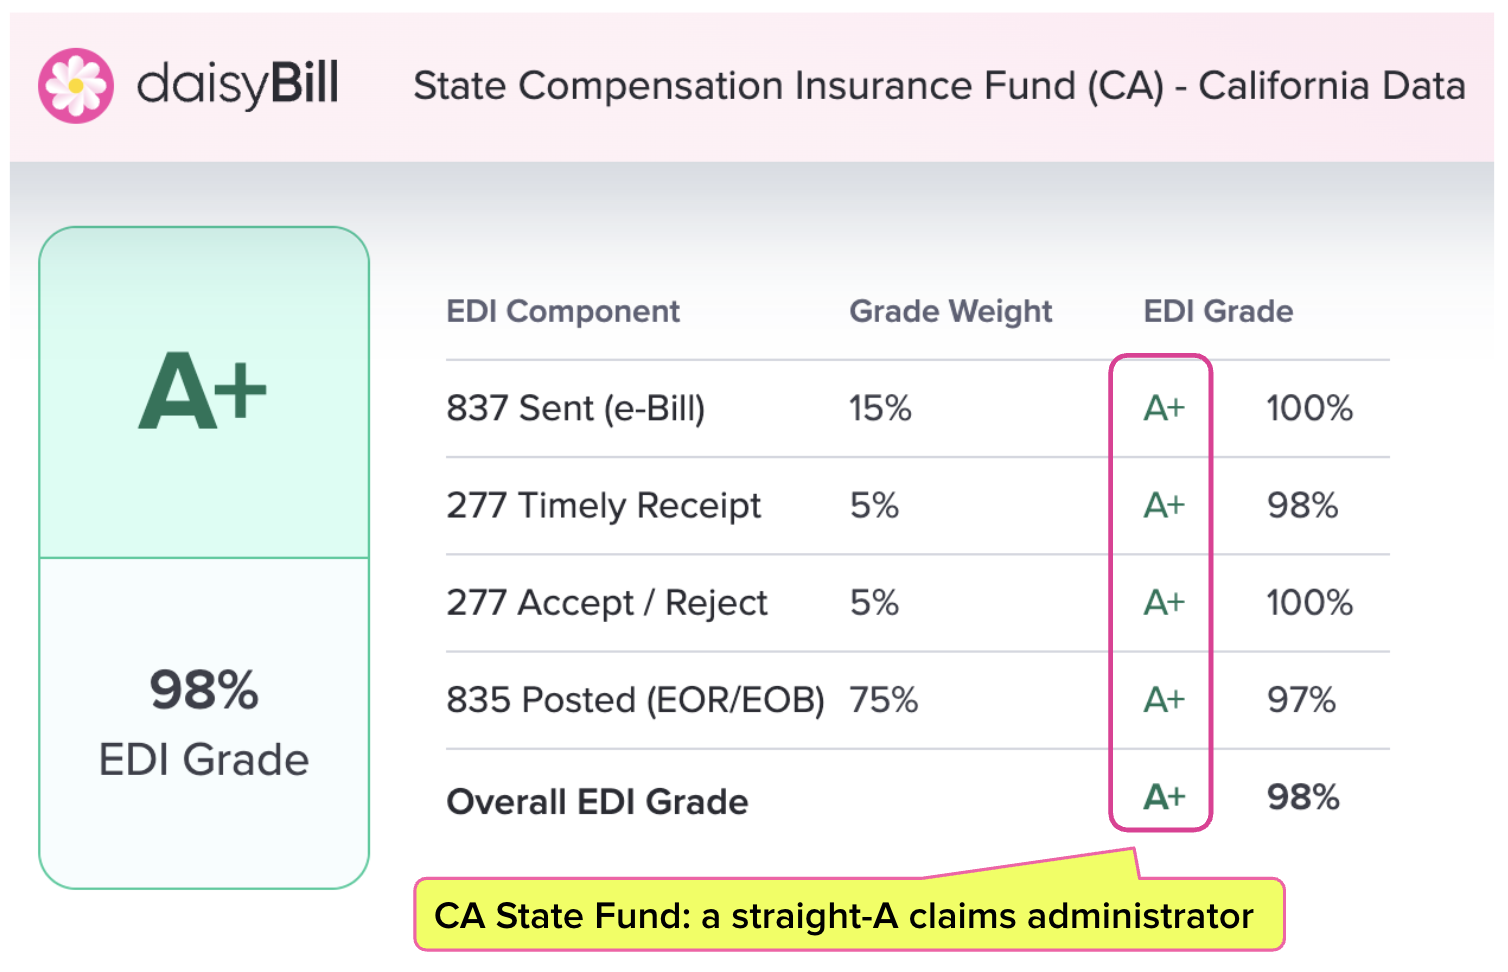The image size is (1508, 972).
Task: Click the 98% EDI Grade summary panel
Action: (204, 722)
